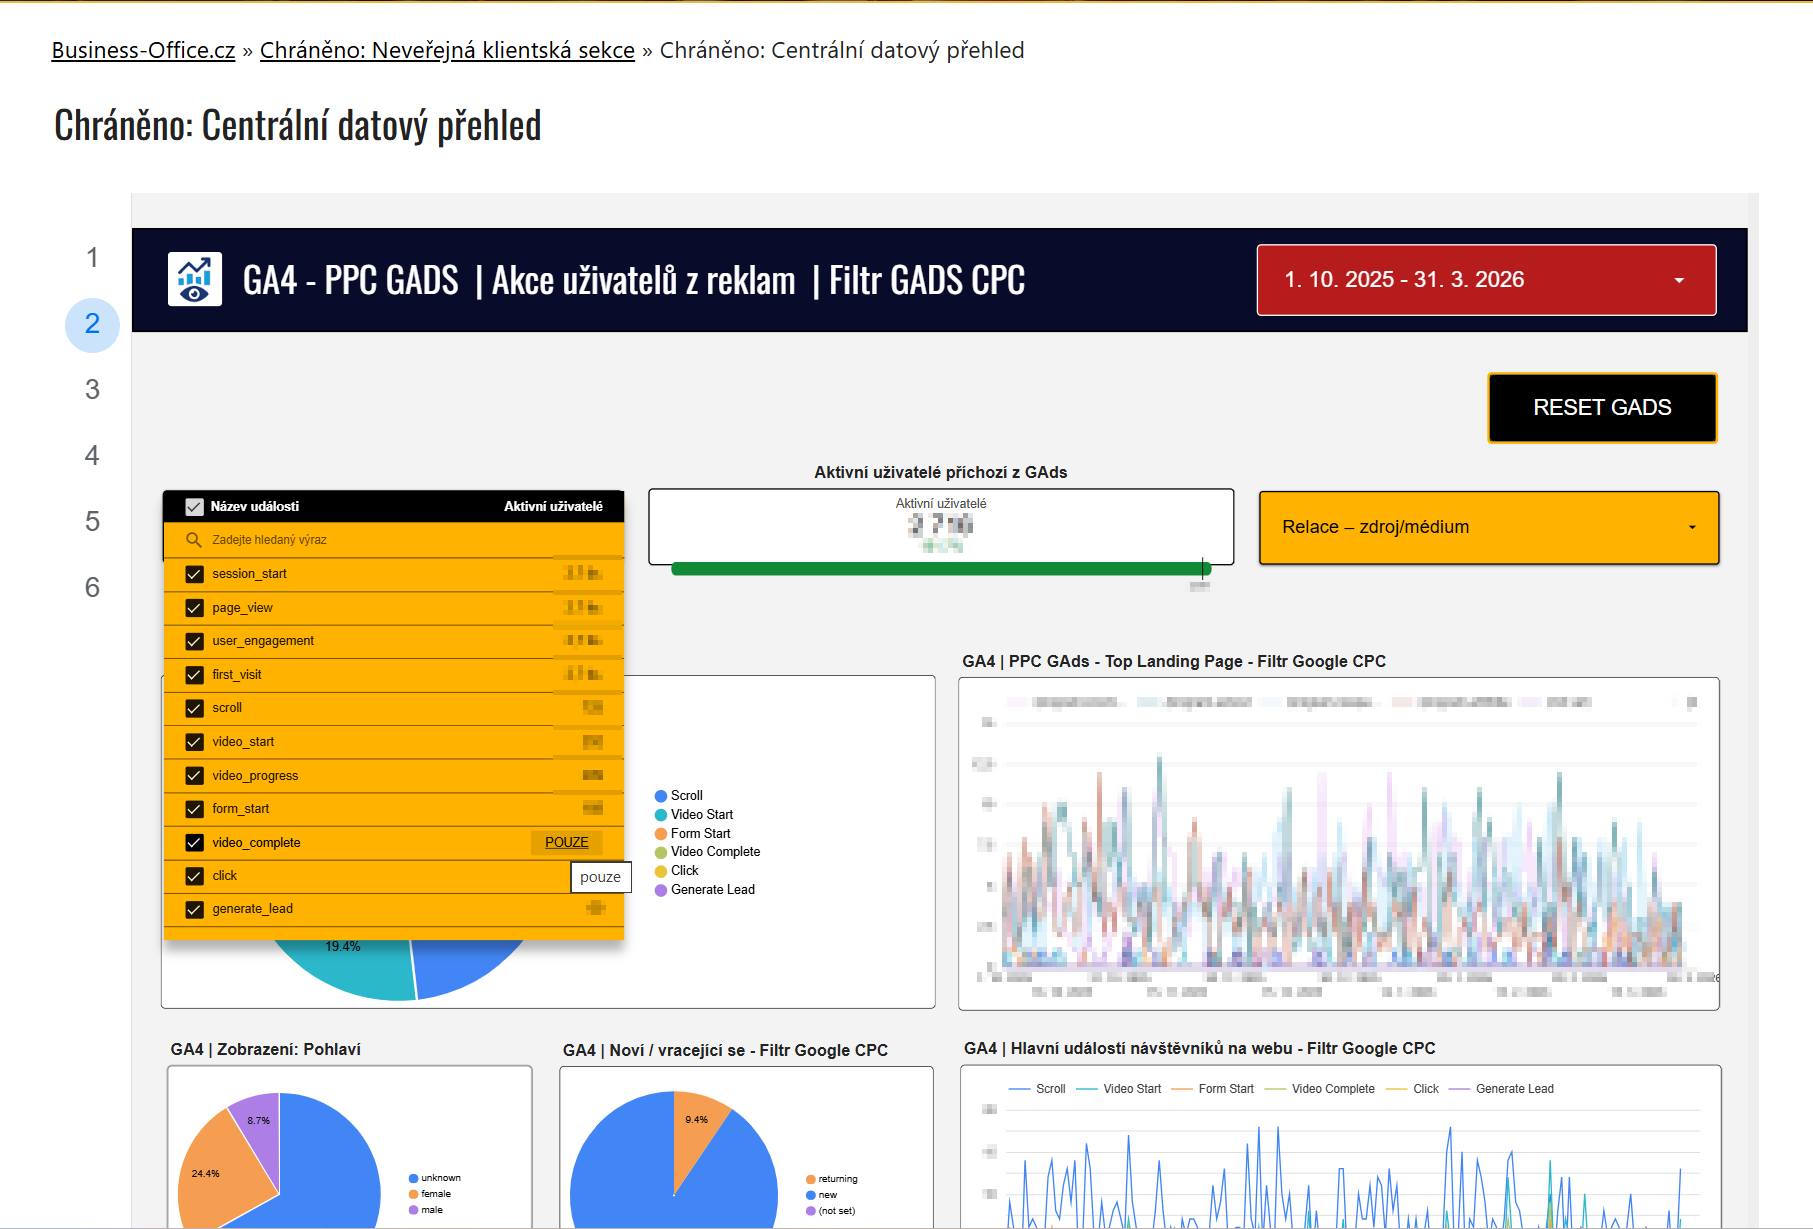
Task: Click the event search input field
Action: (400, 540)
